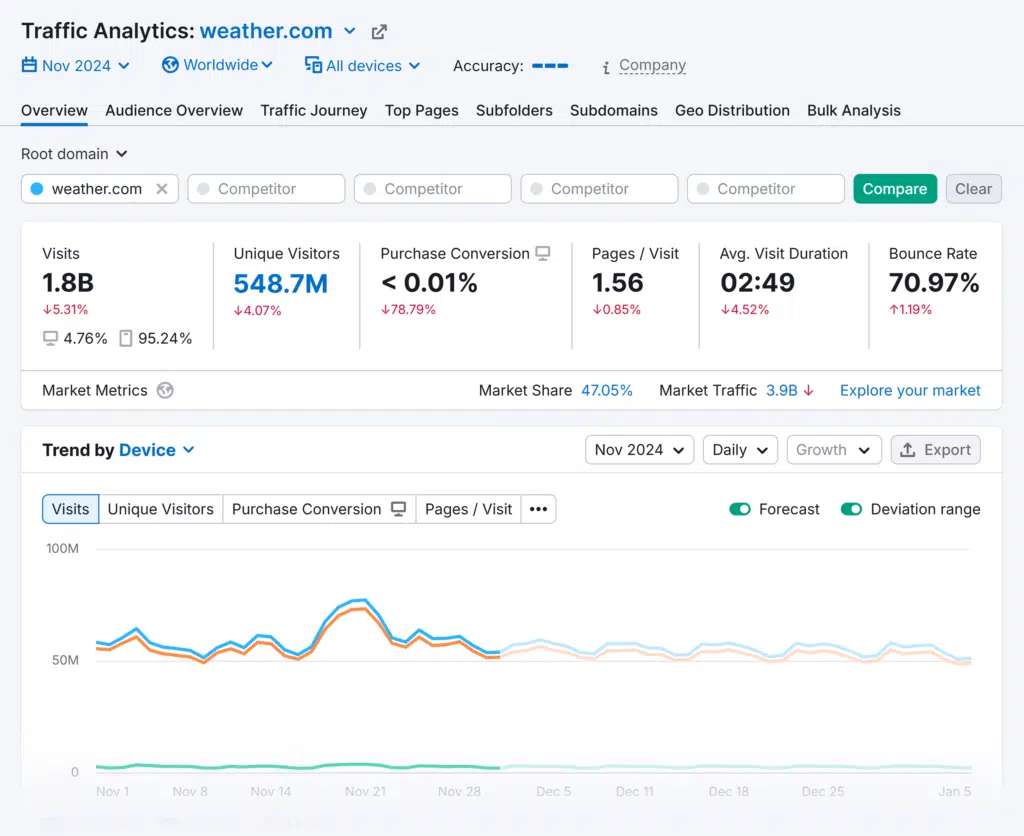Image resolution: width=1024 pixels, height=836 pixels.
Task: Click the devices icon beside All devices
Action: tap(313, 66)
